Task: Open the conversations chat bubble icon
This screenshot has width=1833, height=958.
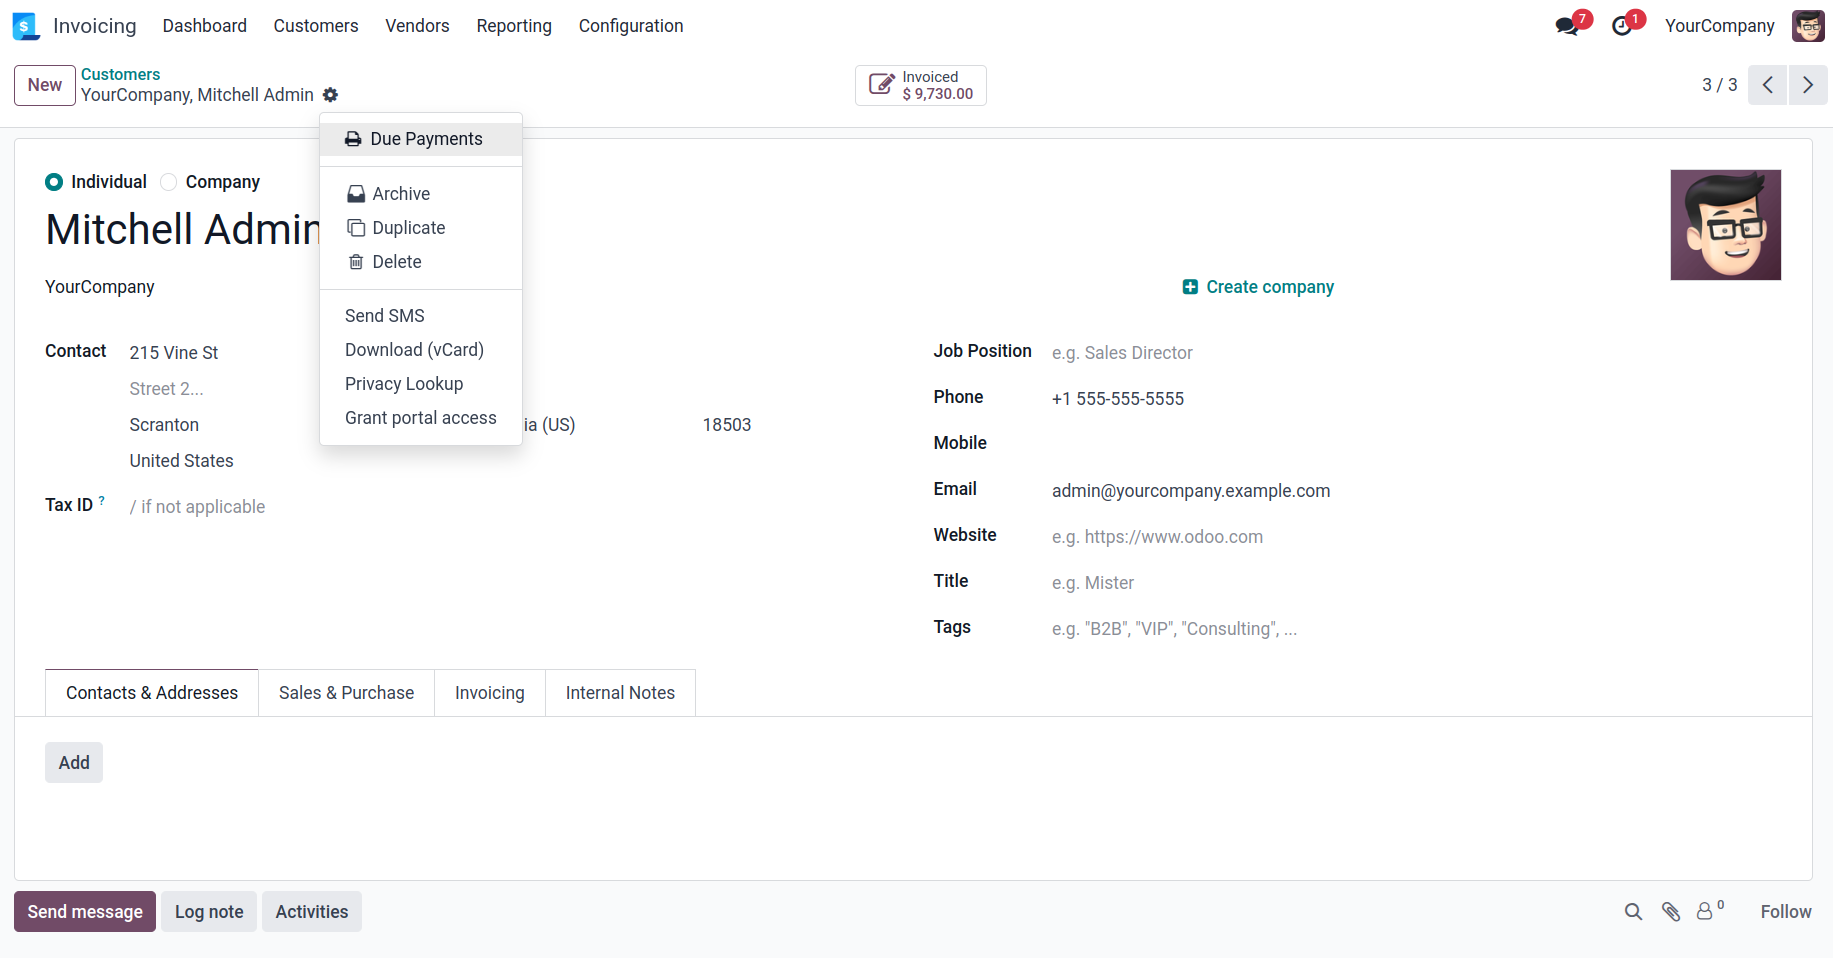Action: (x=1567, y=26)
